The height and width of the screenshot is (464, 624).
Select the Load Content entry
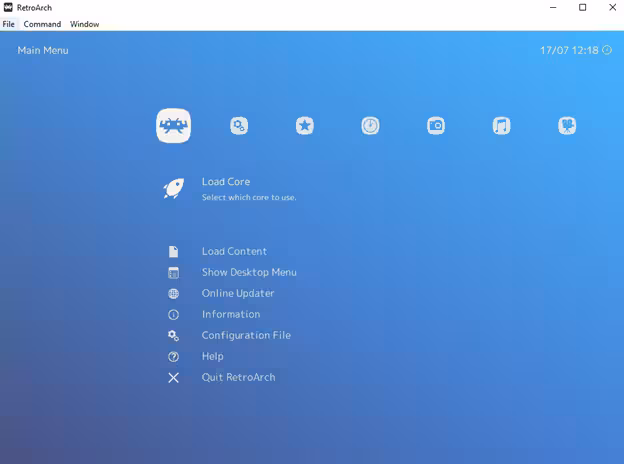coord(234,251)
